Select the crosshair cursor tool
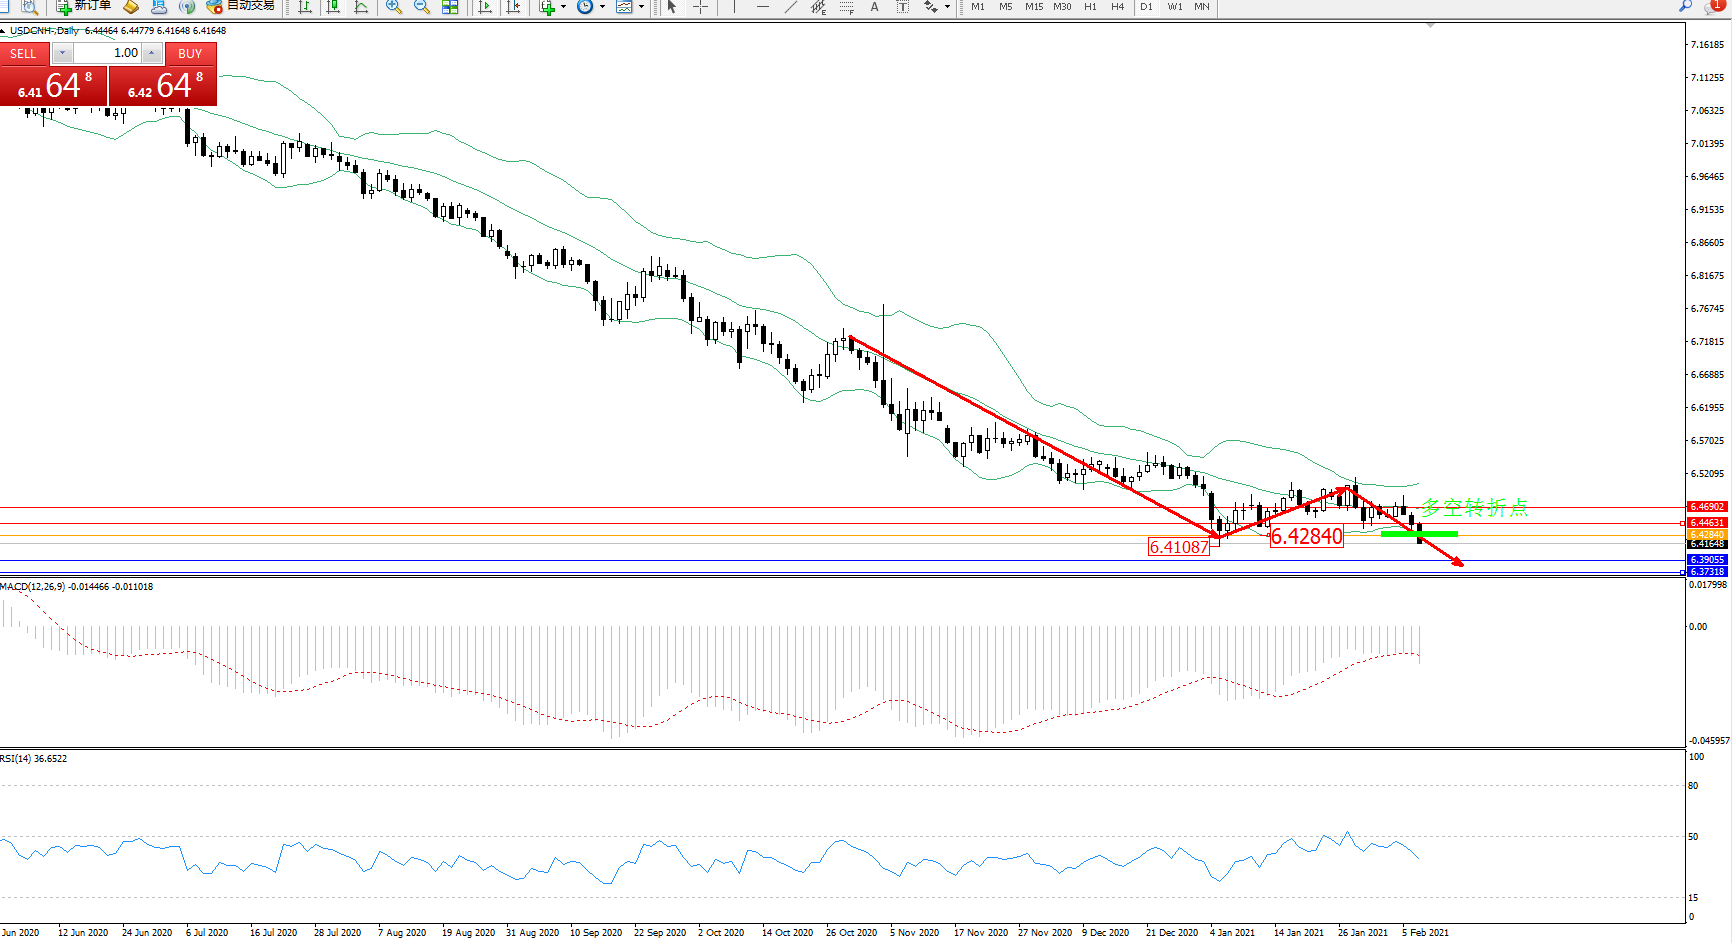Screen dimensions: 1732x943 (x=700, y=7)
